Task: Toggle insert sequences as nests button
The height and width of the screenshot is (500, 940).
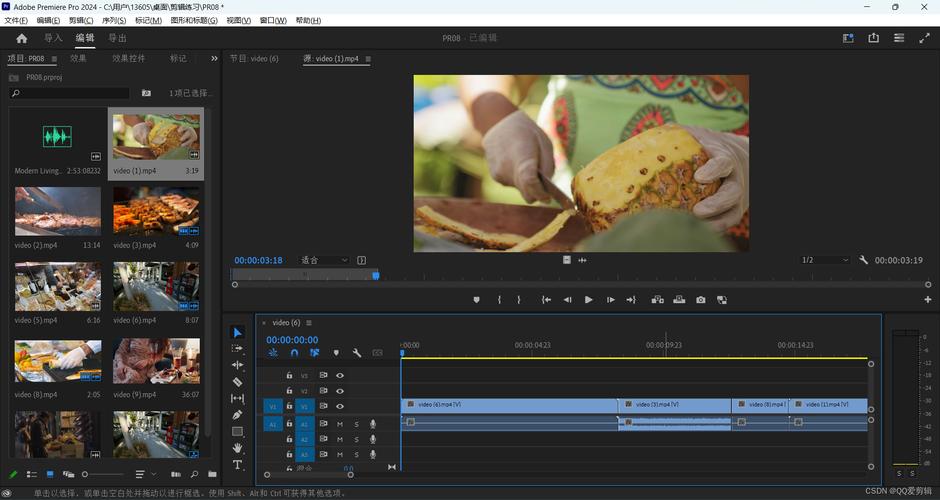Action: coord(273,353)
